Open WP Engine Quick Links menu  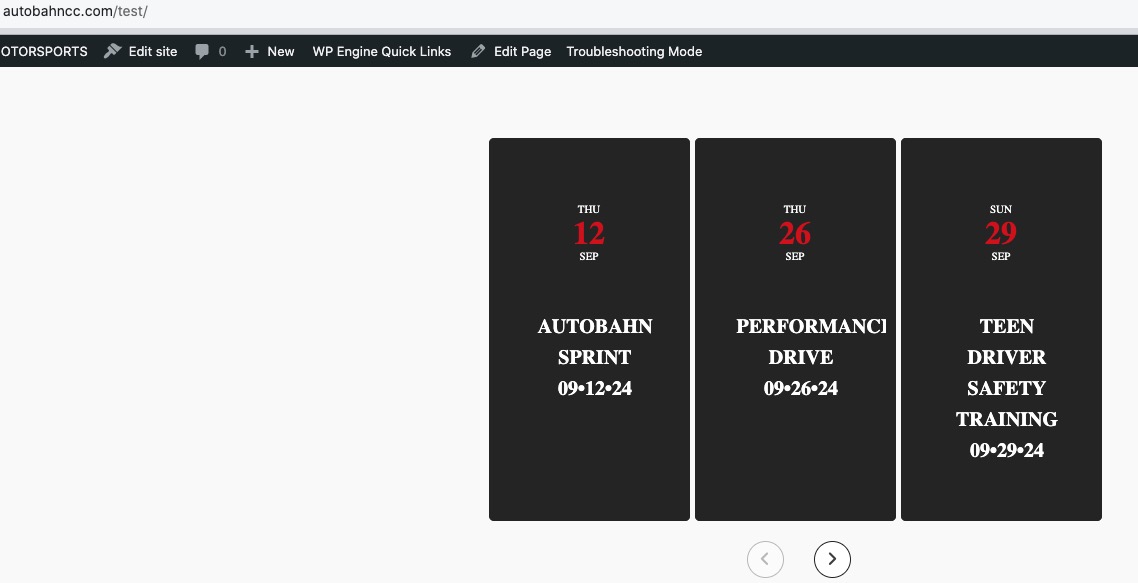382,52
